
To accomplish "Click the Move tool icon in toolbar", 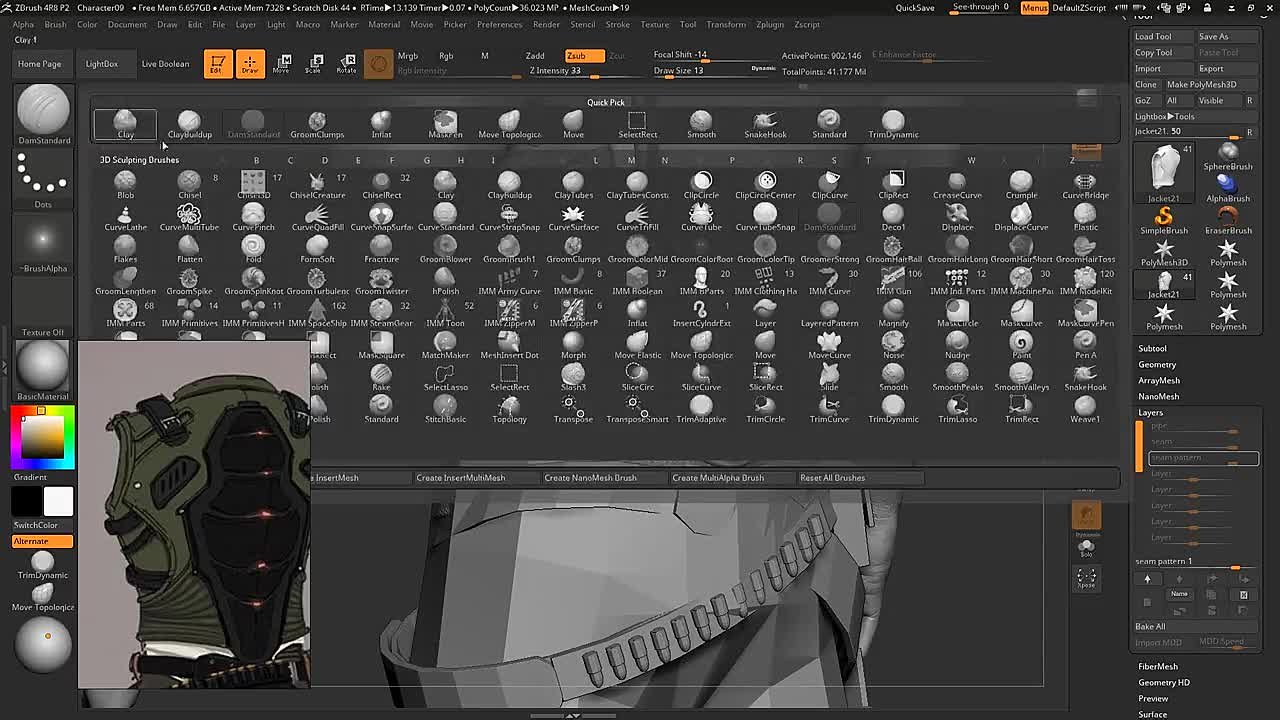I will pyautogui.click(x=282, y=64).
